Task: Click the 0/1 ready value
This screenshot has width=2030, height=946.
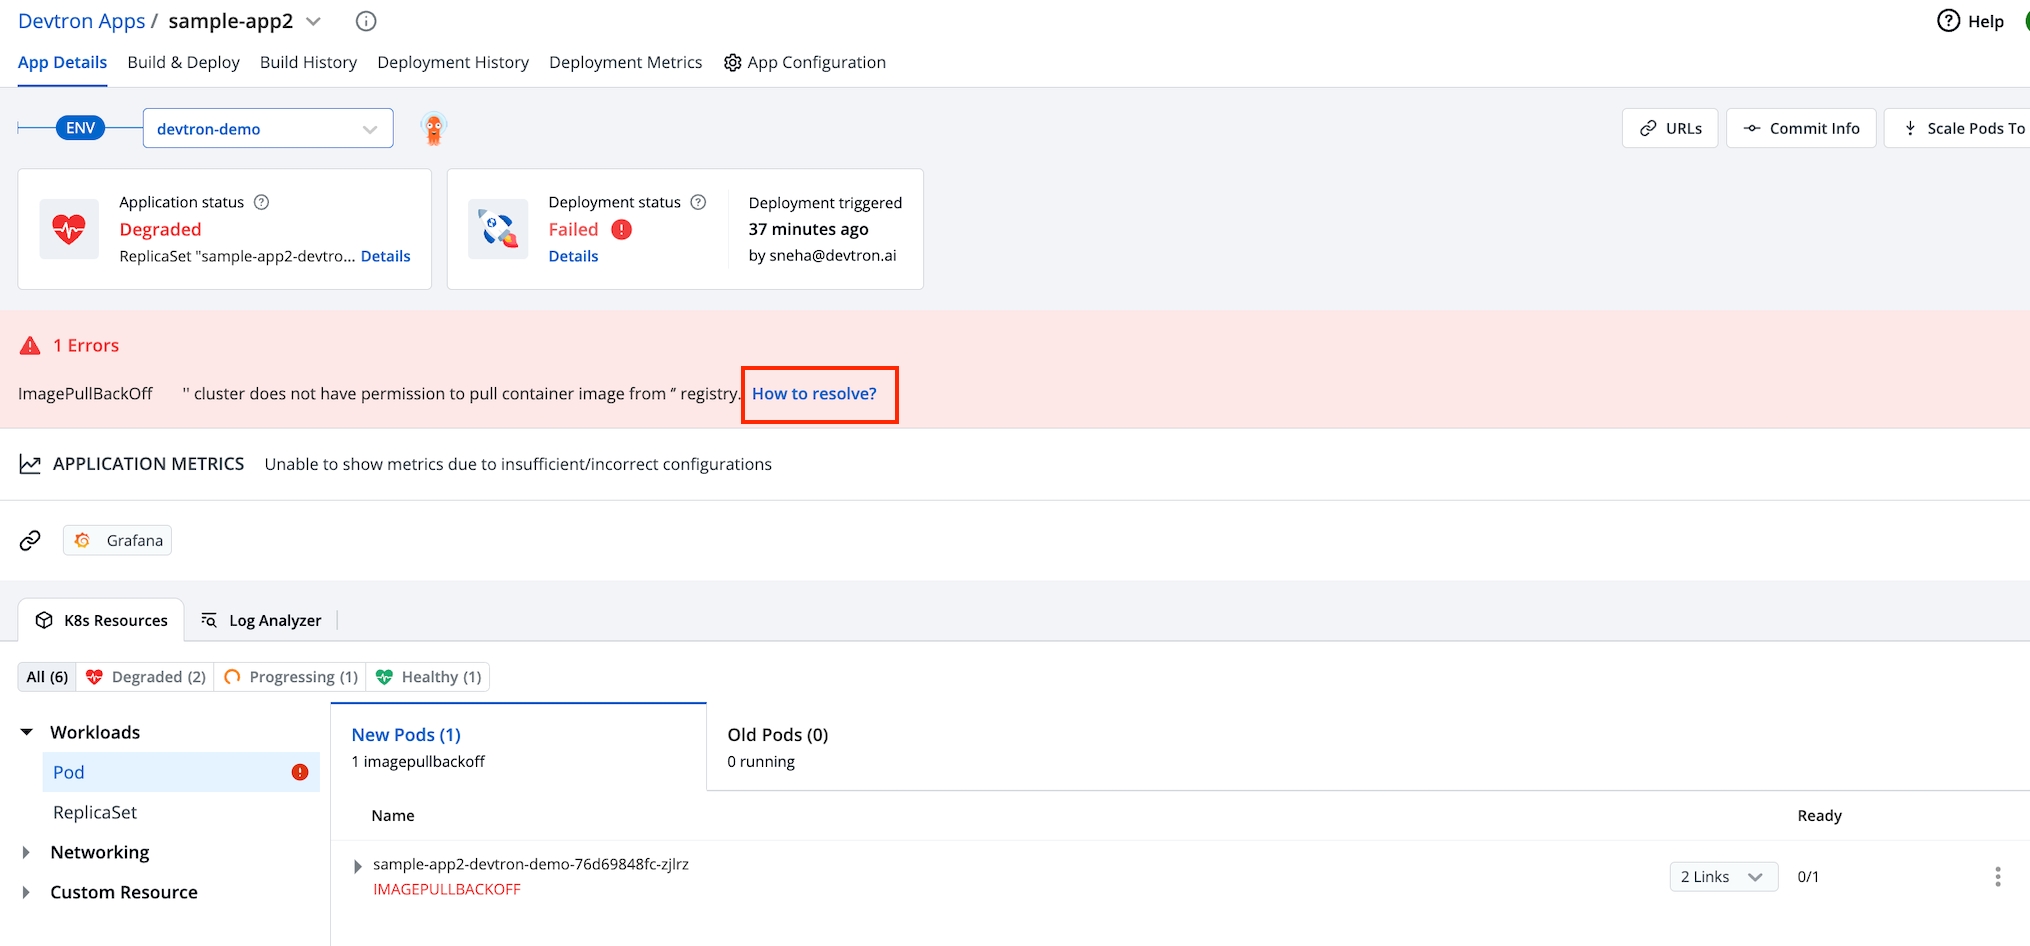Action: pos(1808,877)
